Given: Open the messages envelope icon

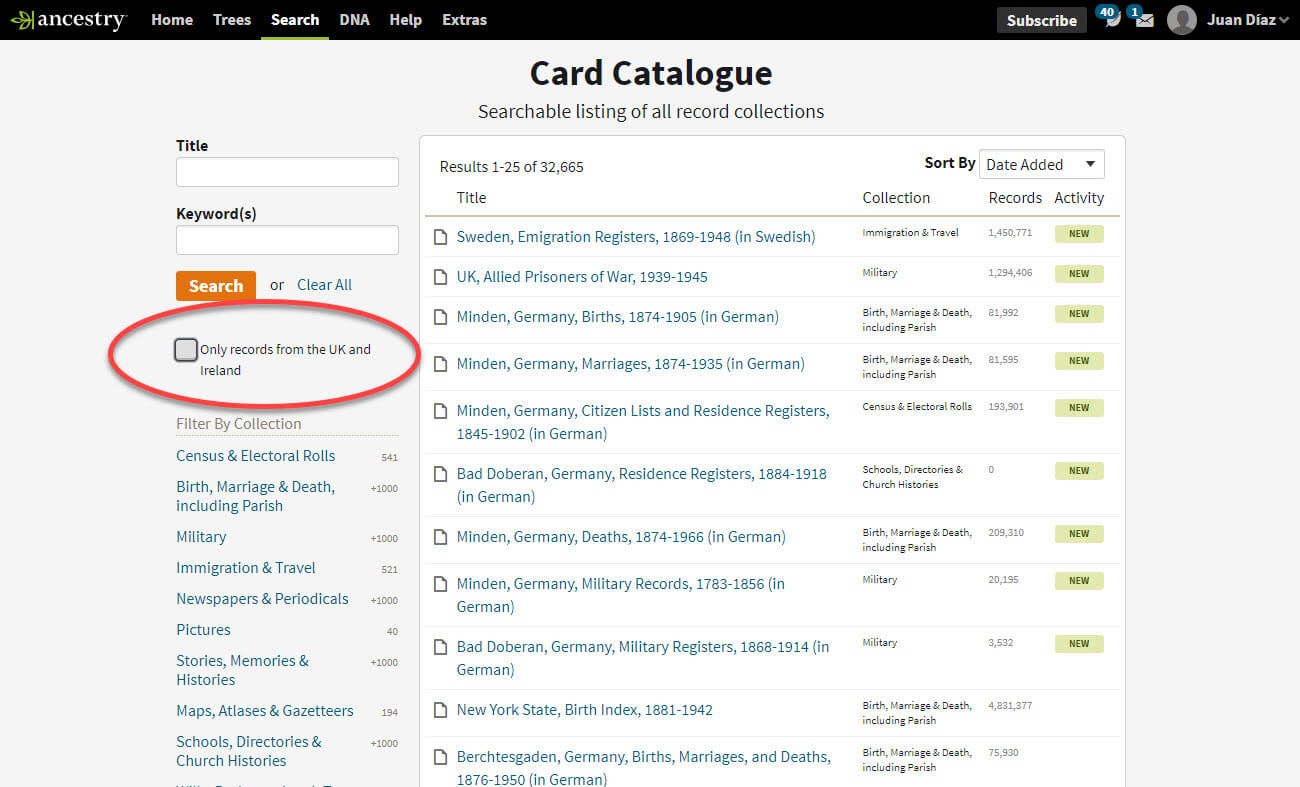Looking at the screenshot, I should (1143, 20).
